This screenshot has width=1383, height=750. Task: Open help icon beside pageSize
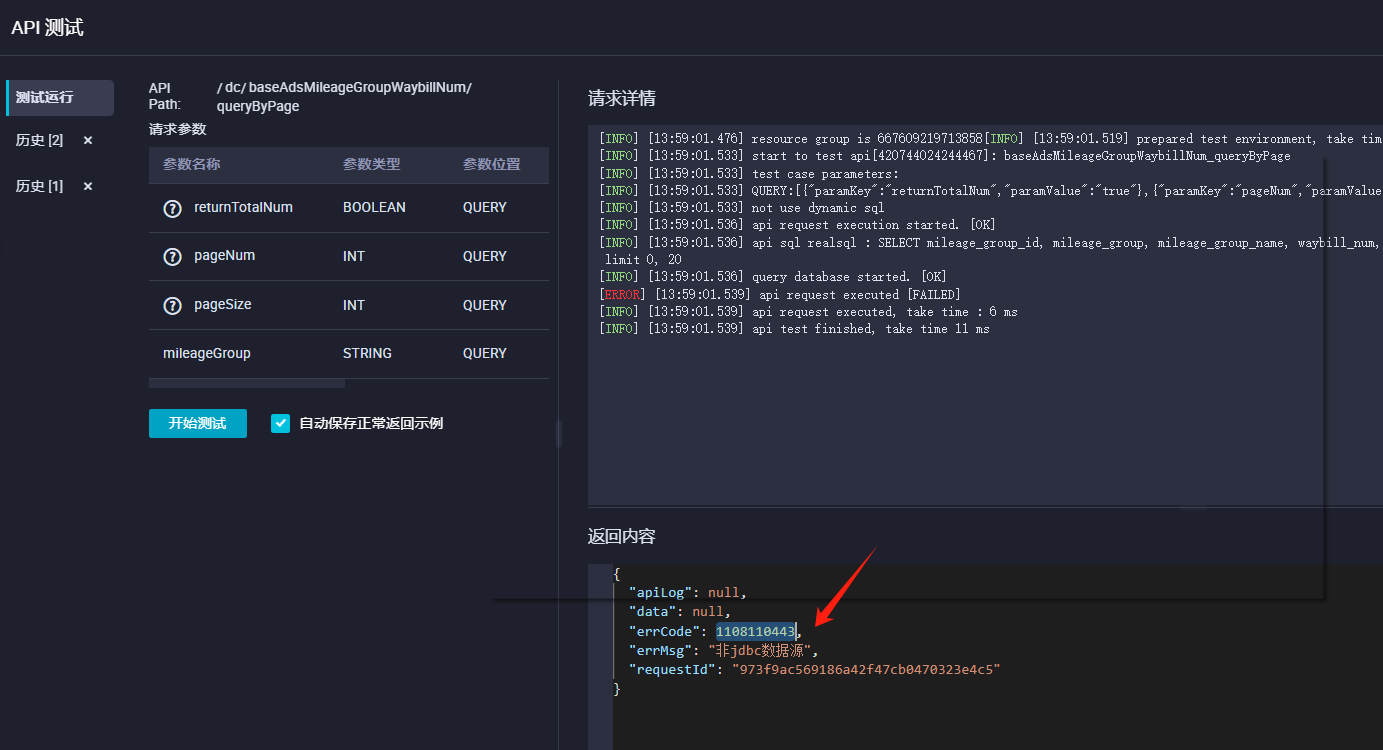172,306
